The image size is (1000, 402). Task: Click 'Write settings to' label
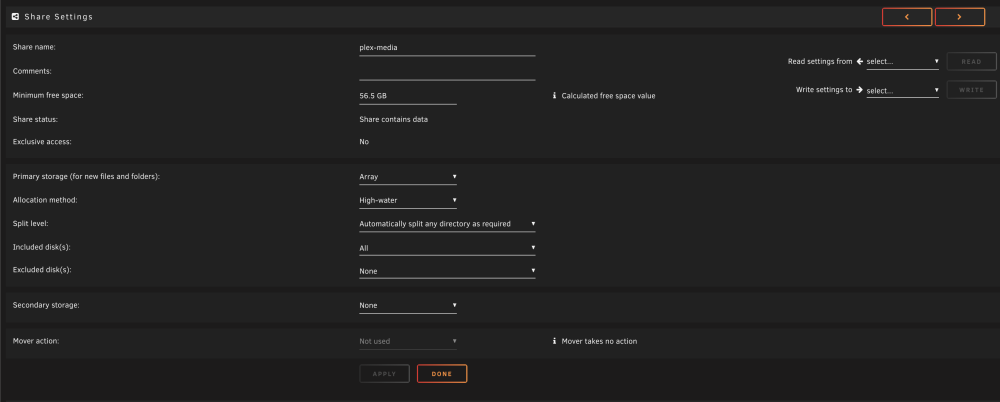[824, 90]
